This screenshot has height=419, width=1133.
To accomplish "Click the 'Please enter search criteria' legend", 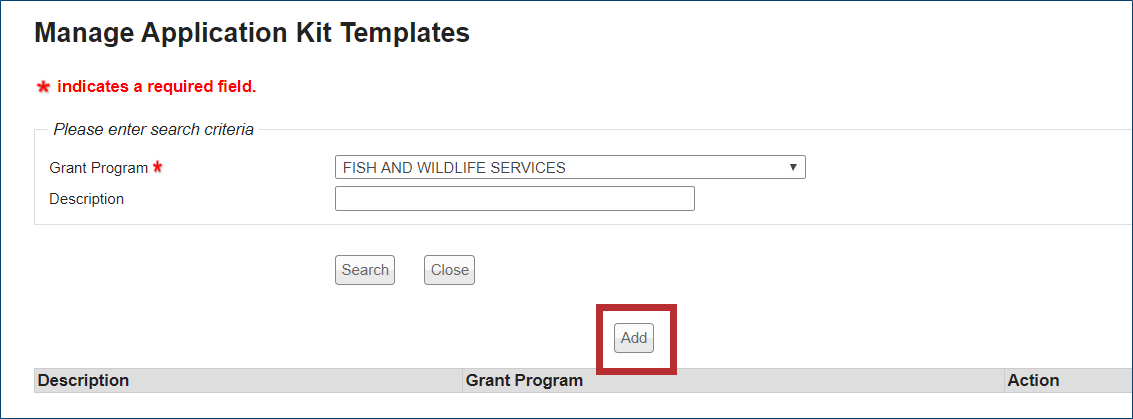I will coord(153,129).
